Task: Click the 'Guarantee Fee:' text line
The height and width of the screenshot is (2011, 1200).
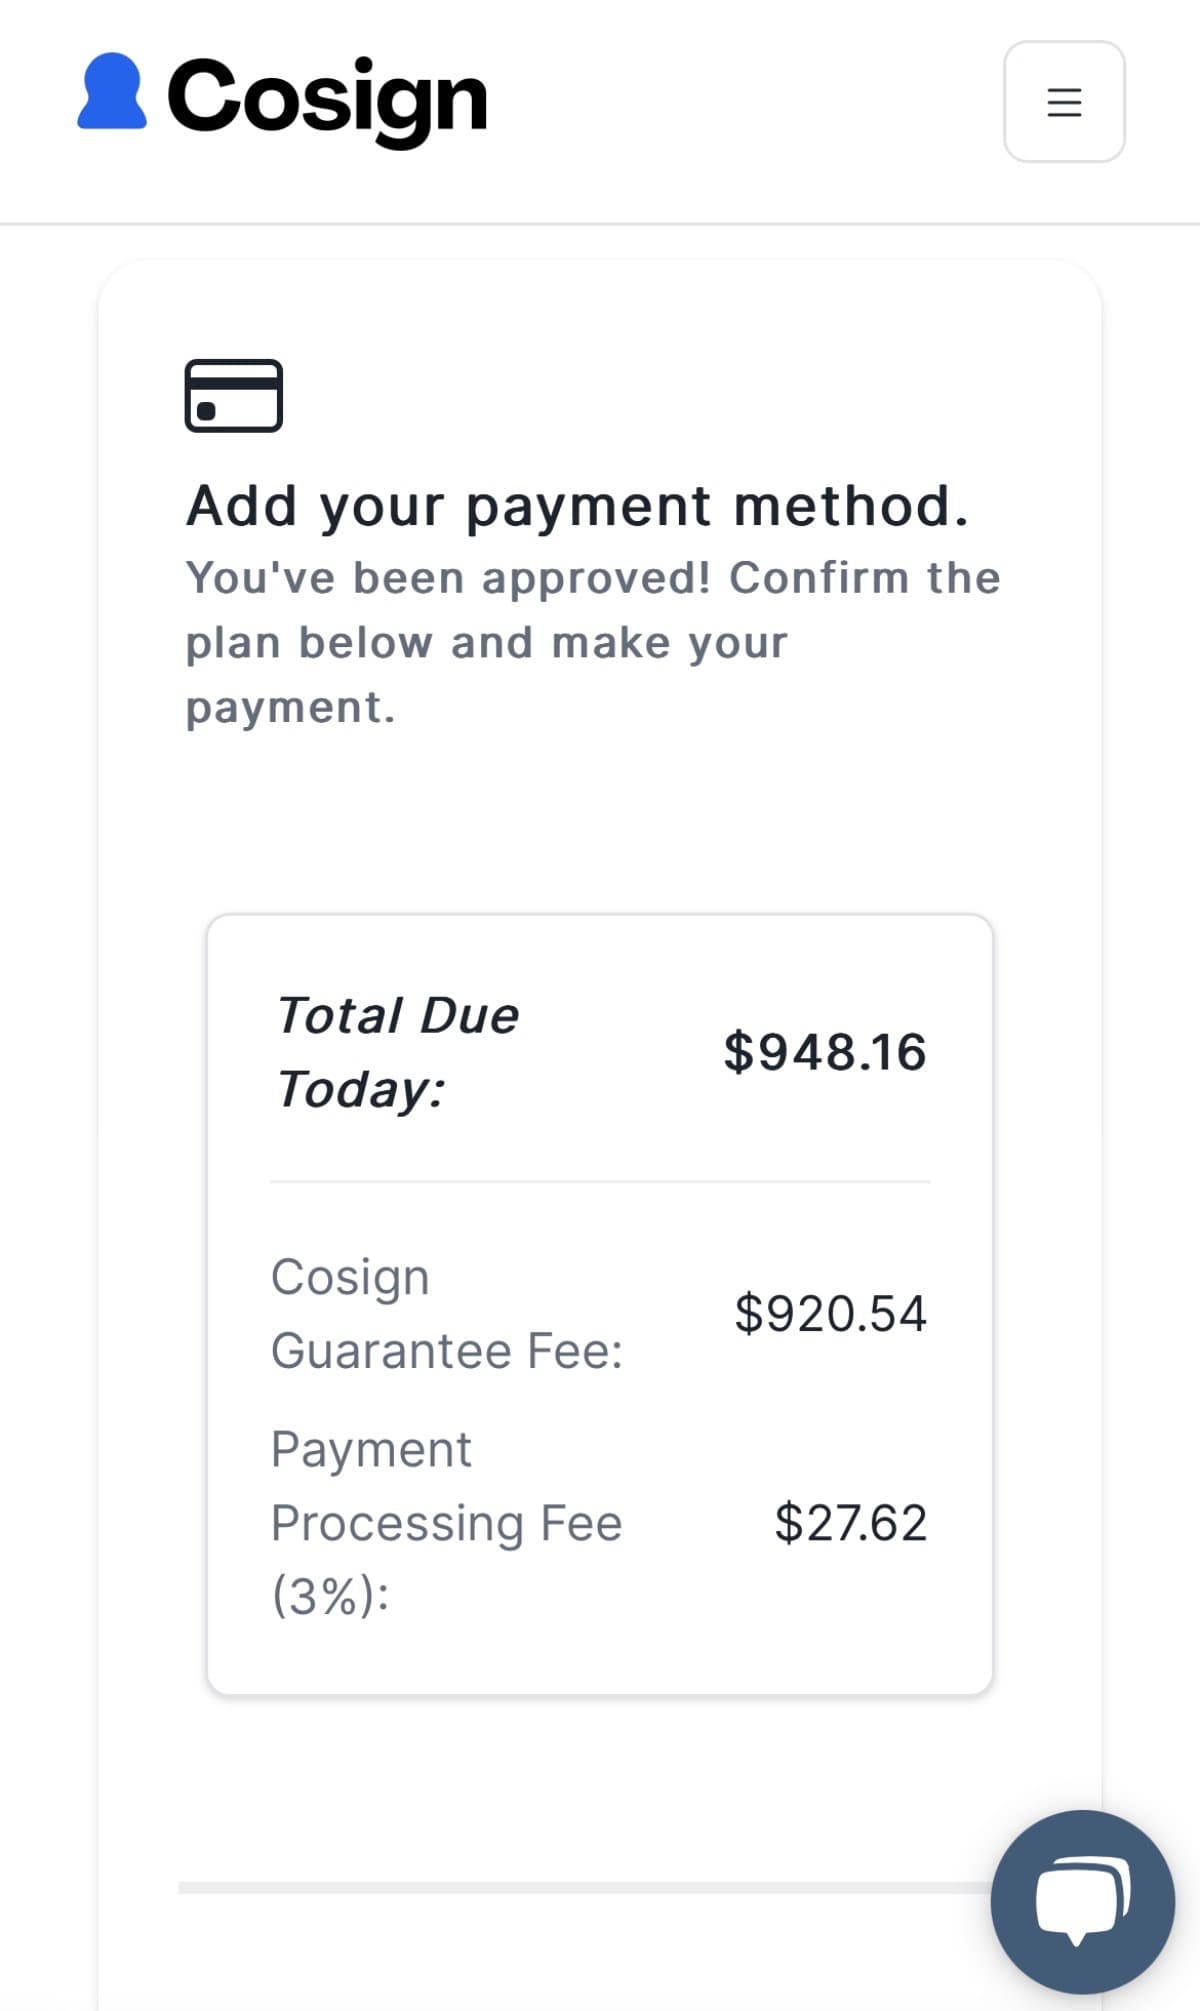Action: [x=446, y=1351]
